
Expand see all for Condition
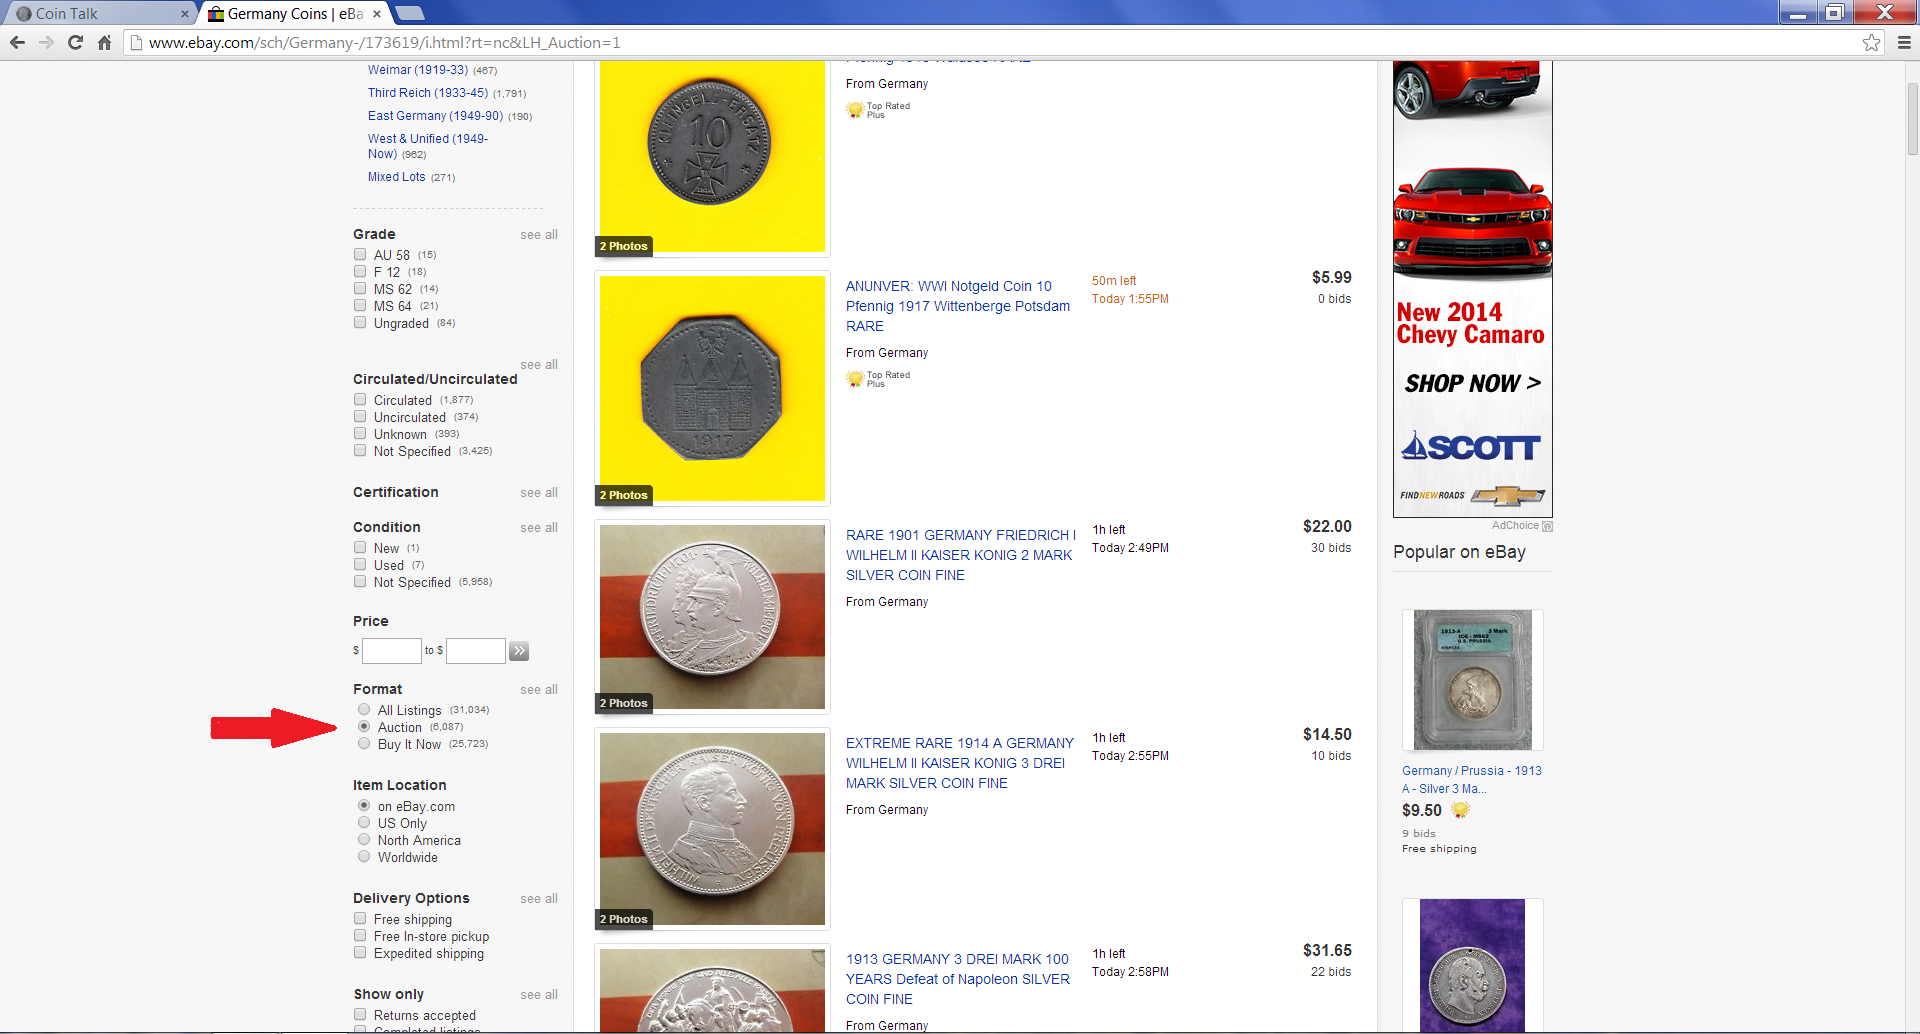click(x=539, y=528)
